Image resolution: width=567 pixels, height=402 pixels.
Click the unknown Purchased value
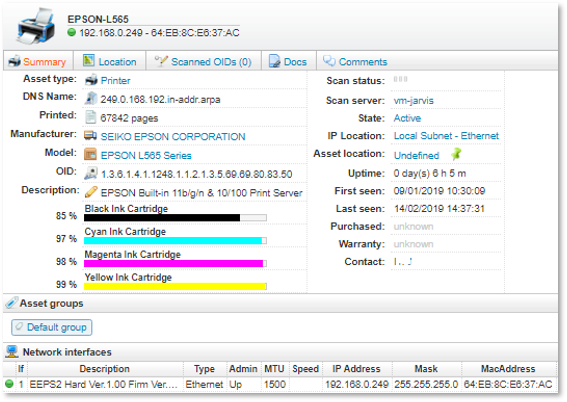pos(413,226)
